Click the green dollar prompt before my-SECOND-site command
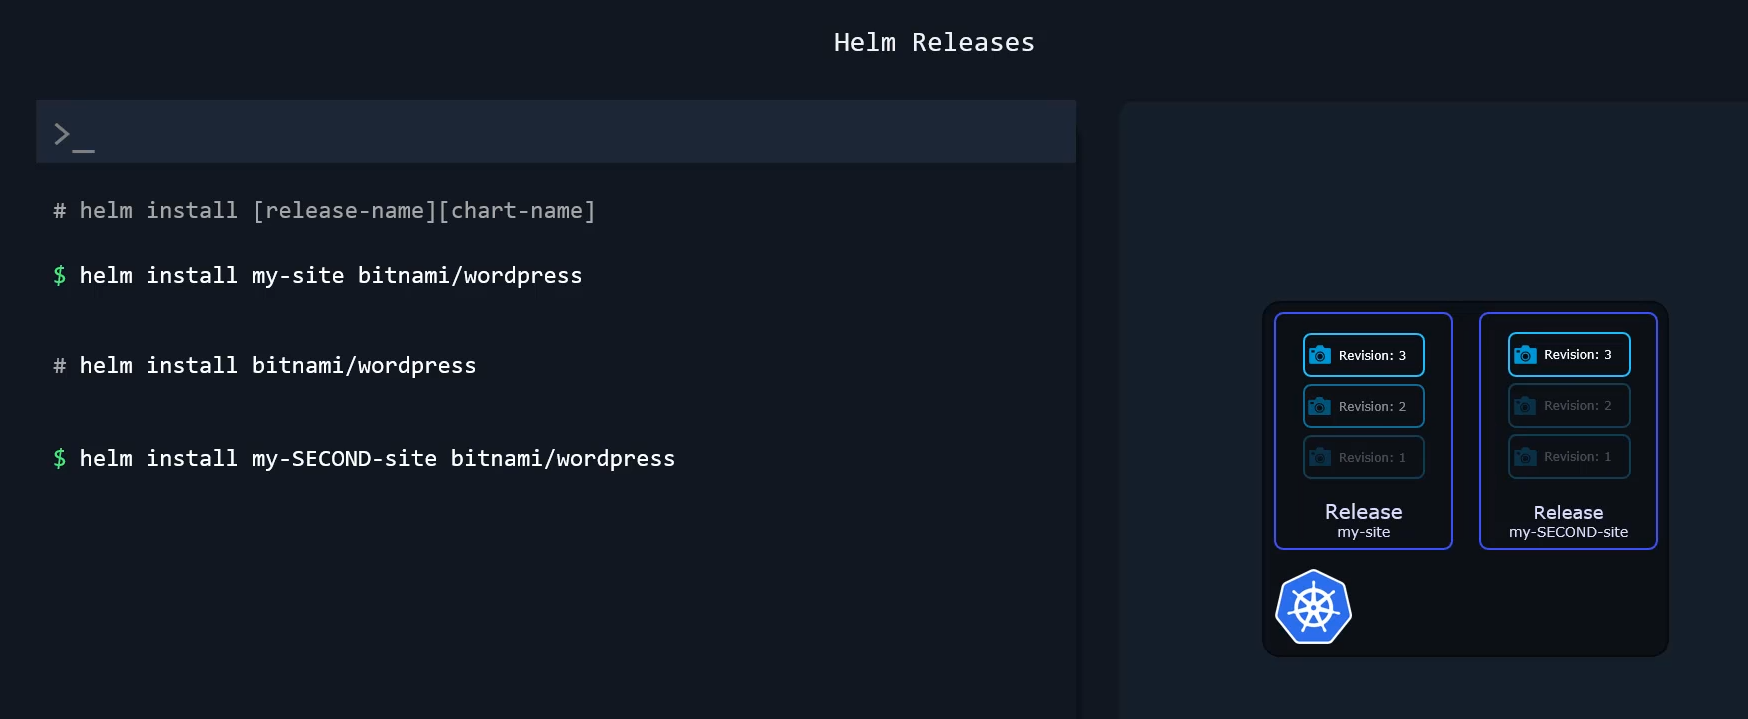This screenshot has height=719, width=1748. [60, 459]
